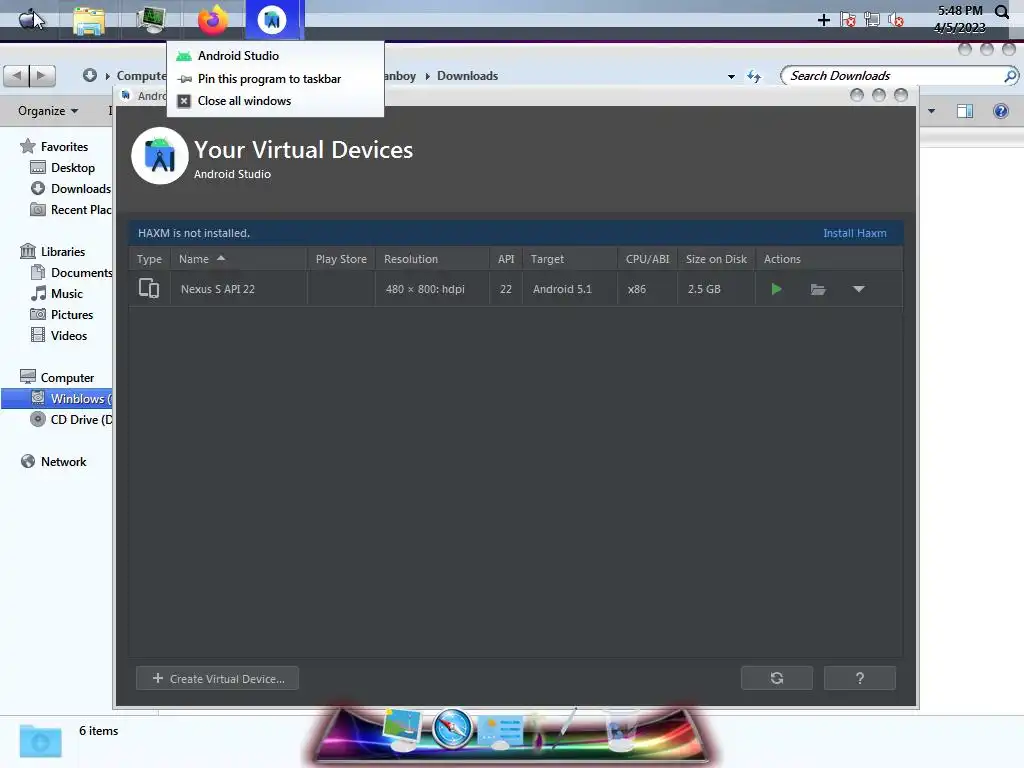Open the view options dropdown in Explorer
The image size is (1024, 768).
click(x=931, y=111)
